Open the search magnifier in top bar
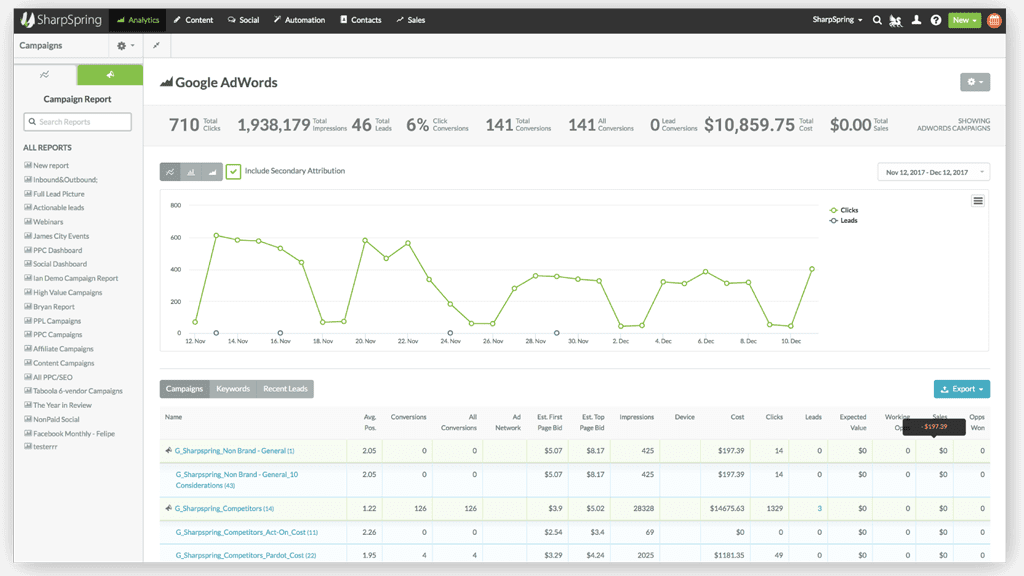The height and width of the screenshot is (576, 1024). 877,20
